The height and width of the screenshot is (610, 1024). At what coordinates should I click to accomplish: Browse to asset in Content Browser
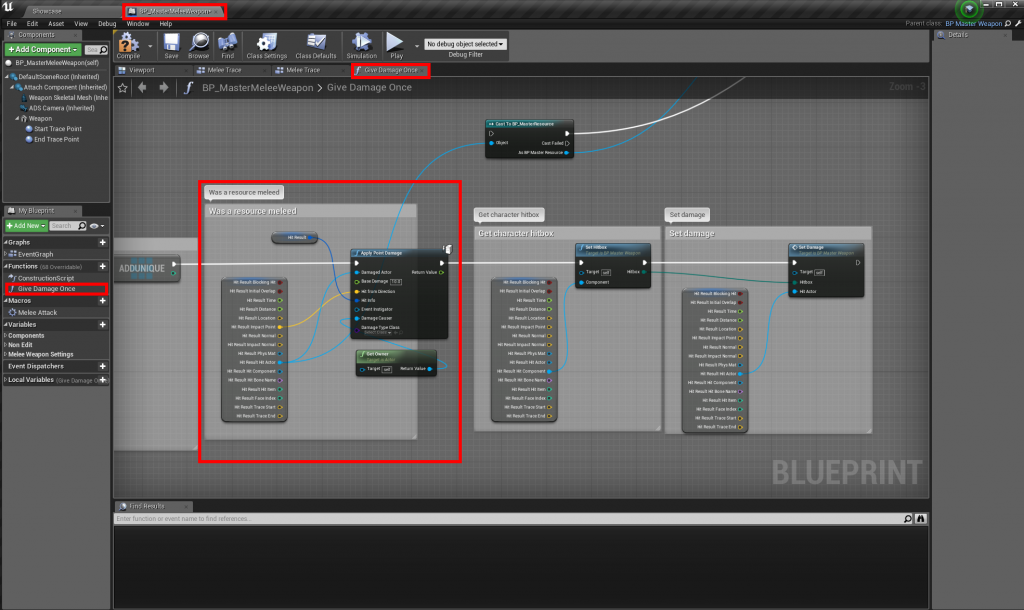click(199, 46)
